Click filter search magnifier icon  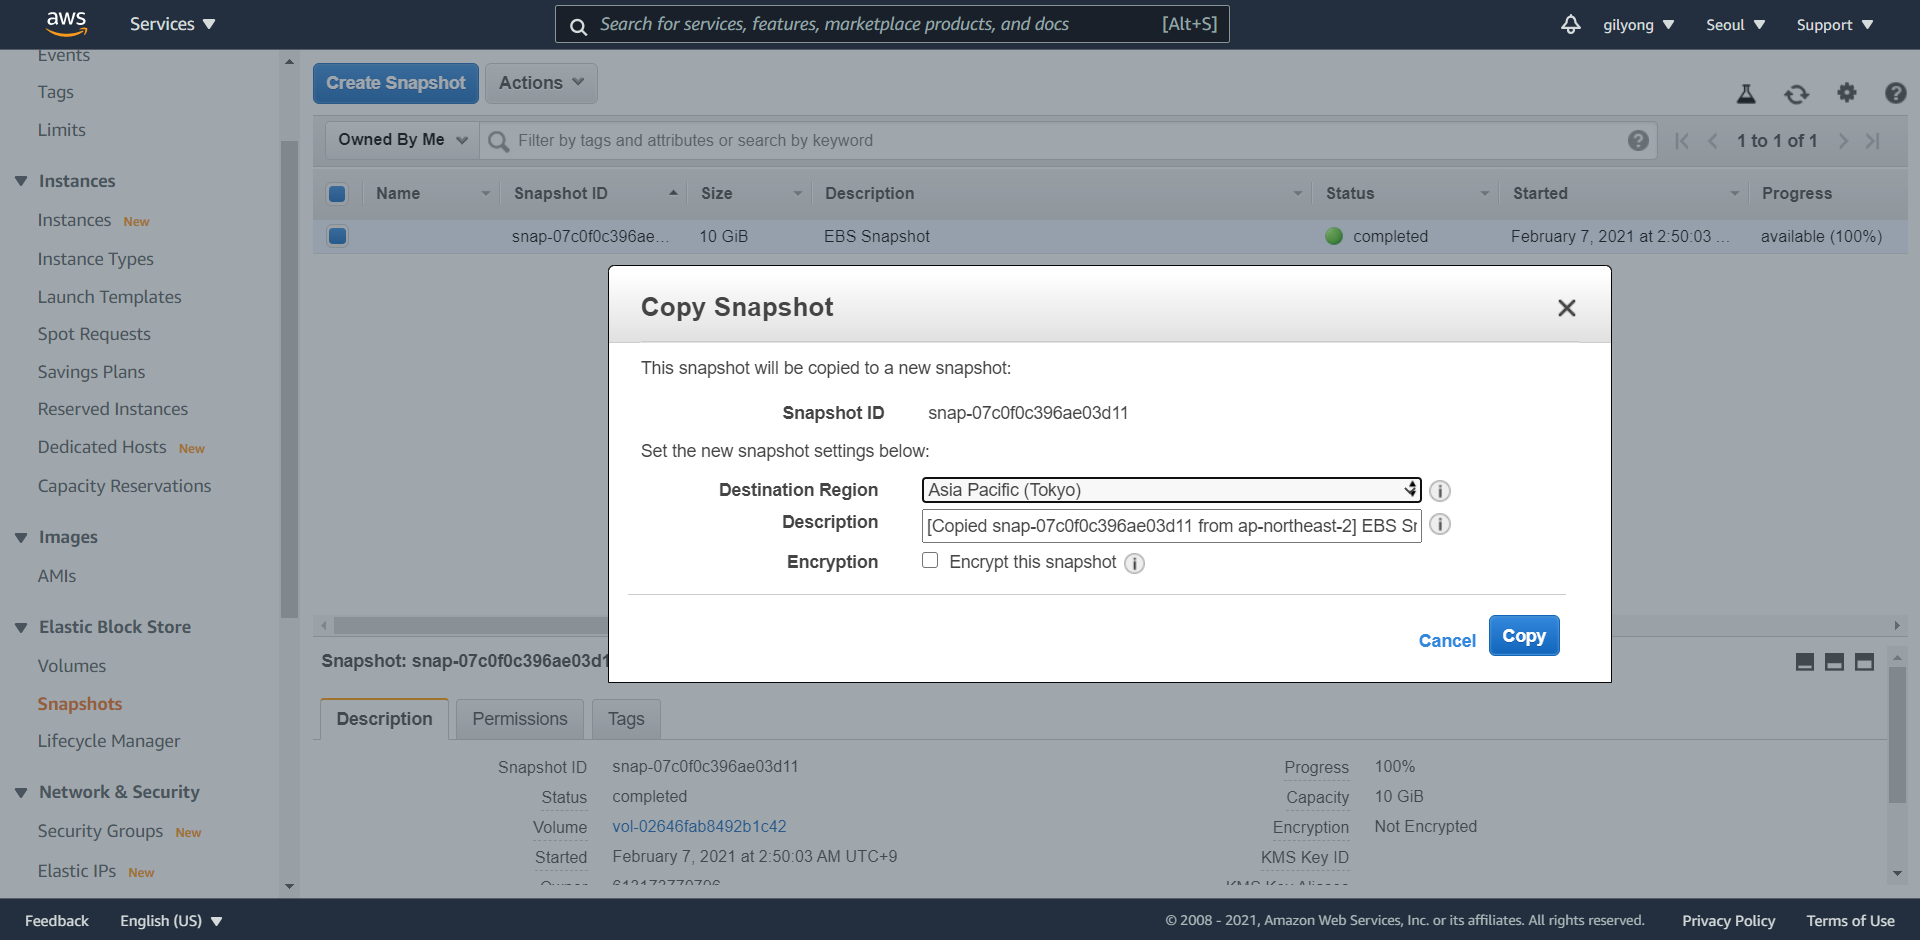[498, 141]
